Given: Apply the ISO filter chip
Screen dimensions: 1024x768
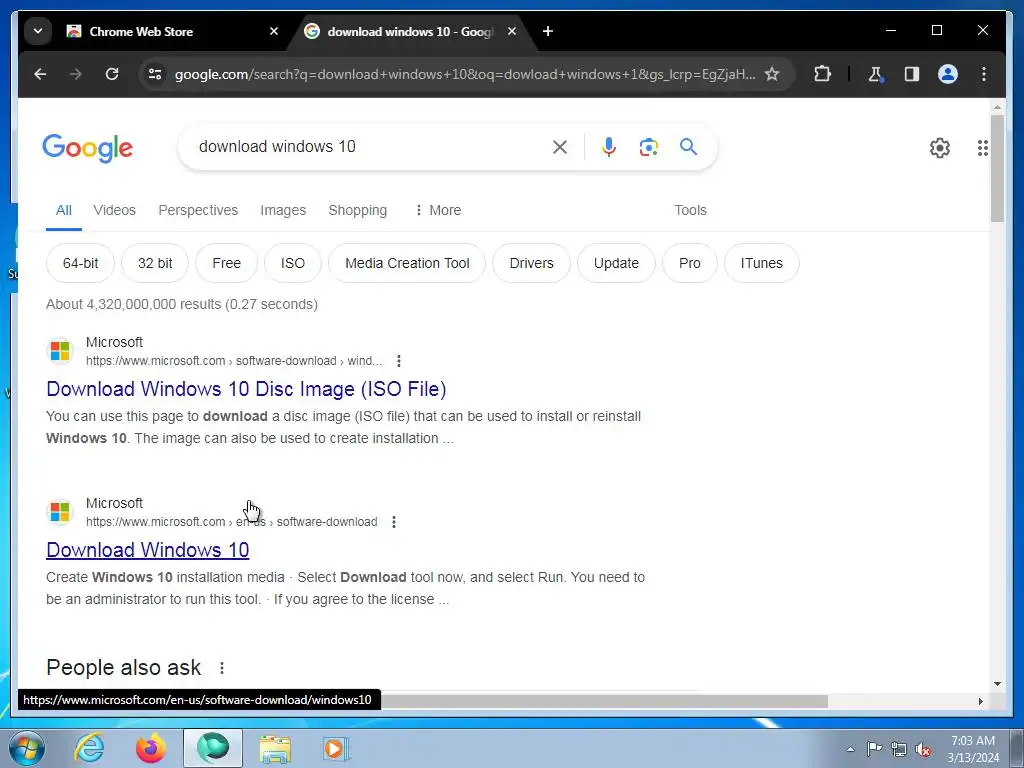Looking at the screenshot, I should (x=293, y=263).
